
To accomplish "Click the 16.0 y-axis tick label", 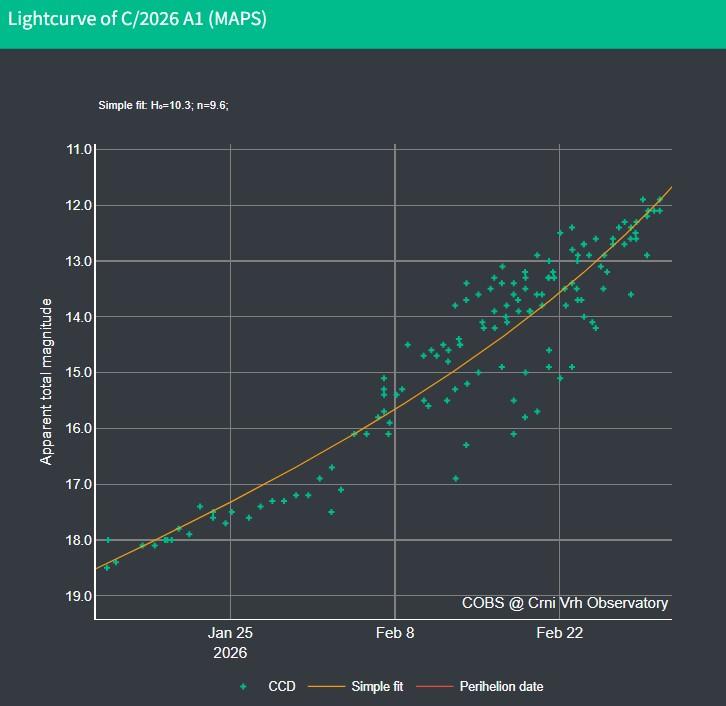I will point(79,428).
